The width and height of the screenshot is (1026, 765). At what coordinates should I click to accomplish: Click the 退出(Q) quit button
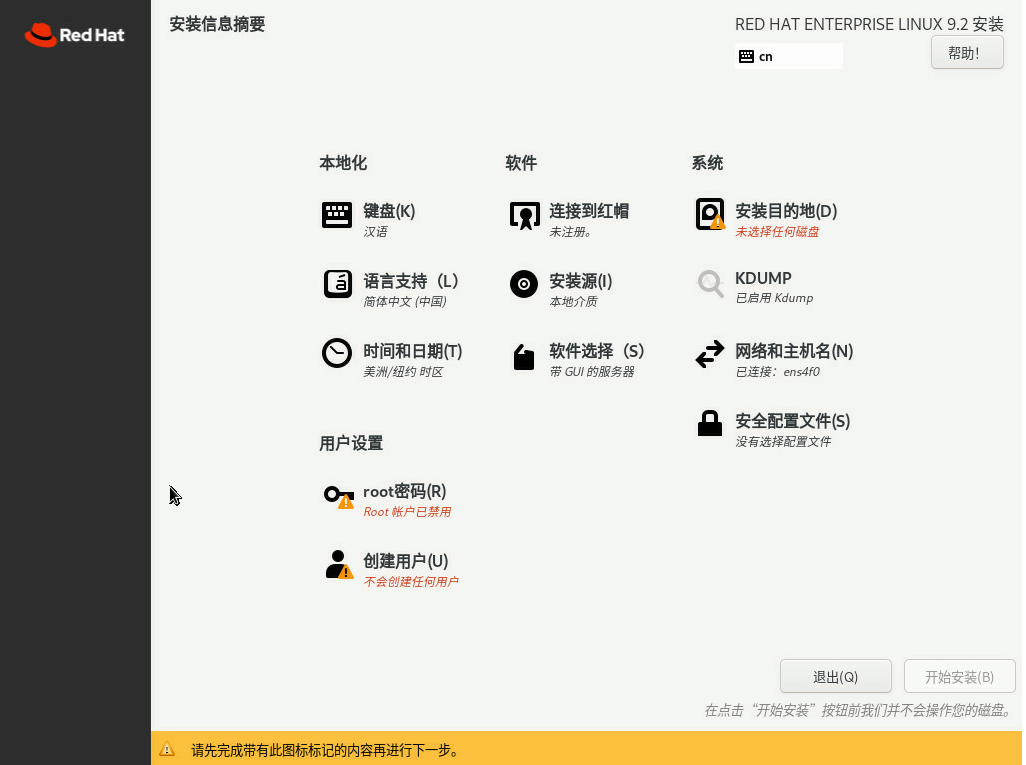click(x=835, y=677)
